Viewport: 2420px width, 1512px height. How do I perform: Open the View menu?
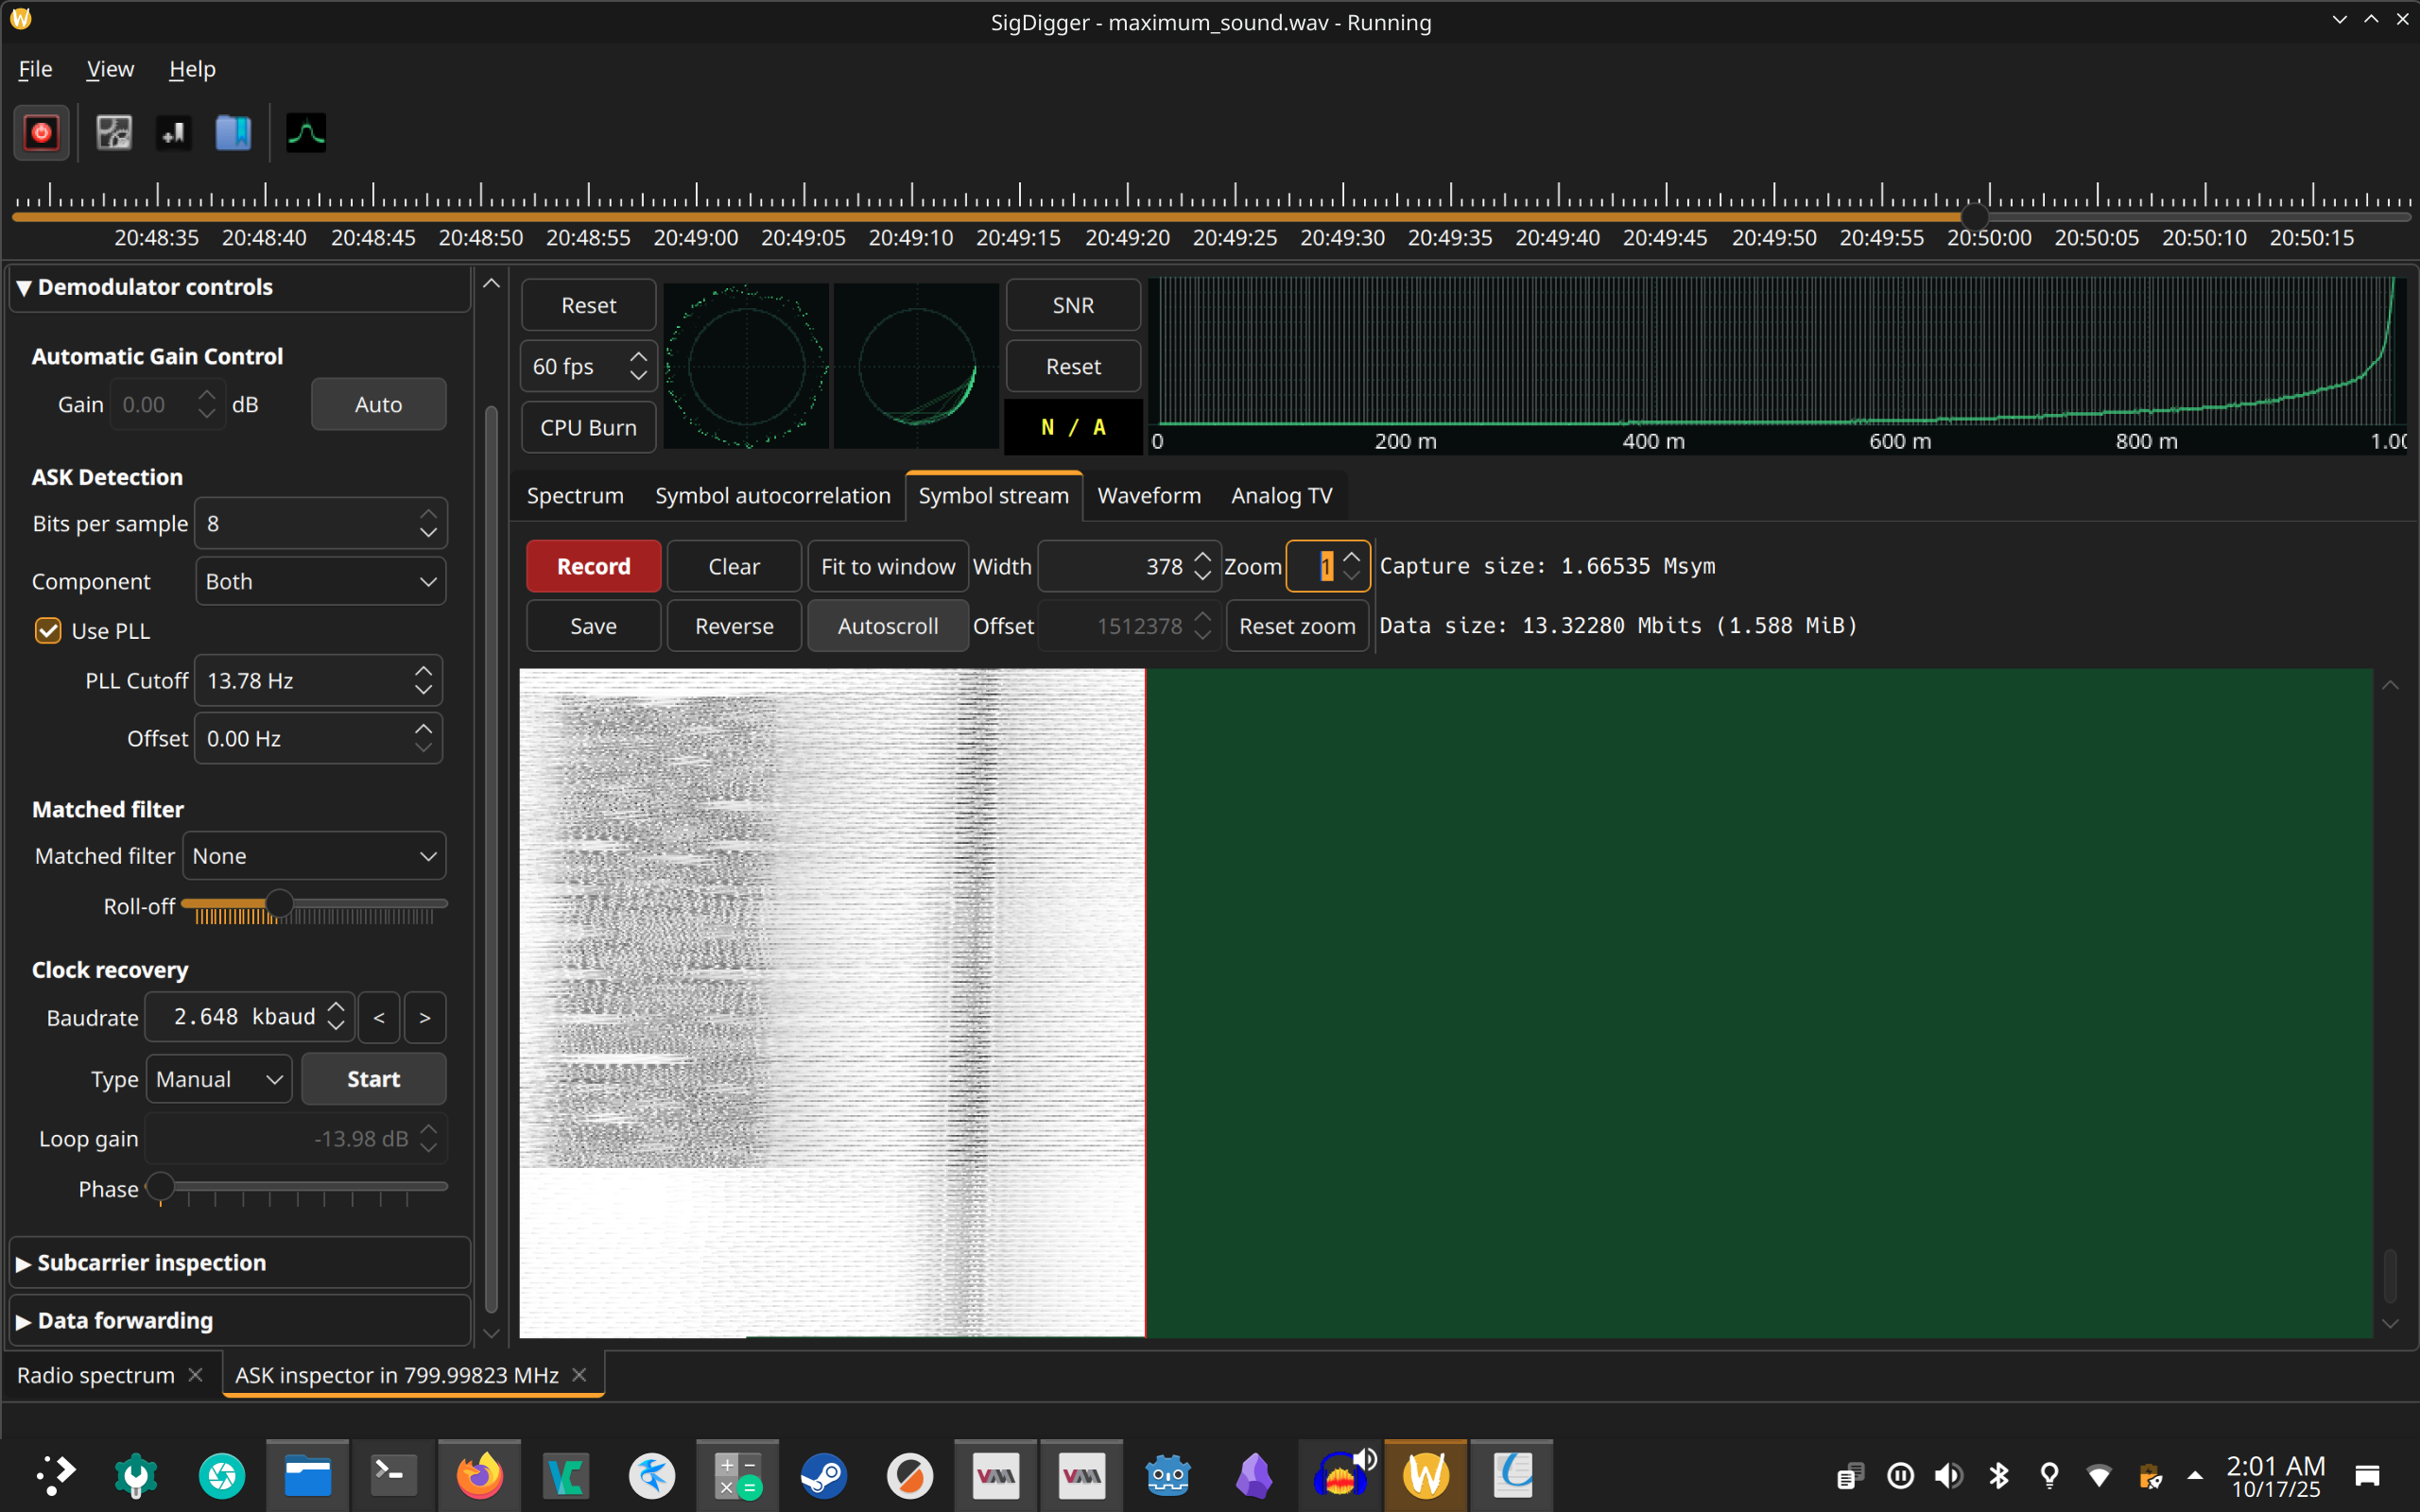(x=109, y=69)
